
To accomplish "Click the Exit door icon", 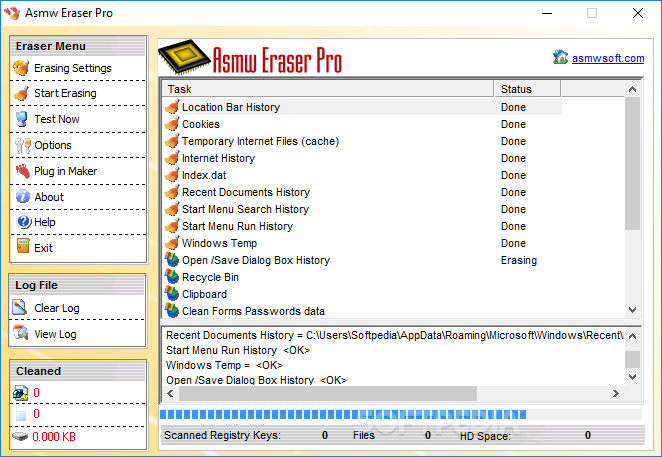I will coord(23,246).
